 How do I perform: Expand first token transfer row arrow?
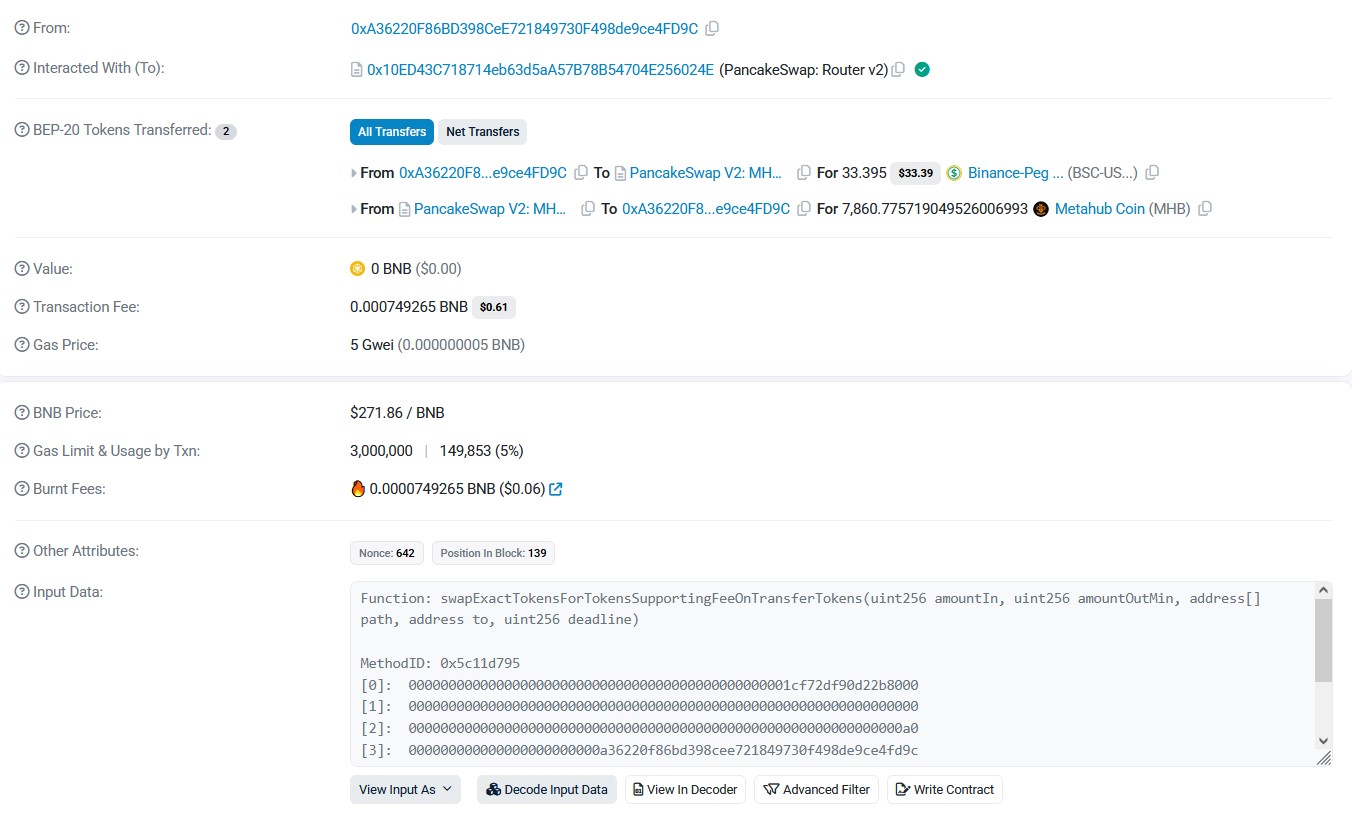[354, 173]
